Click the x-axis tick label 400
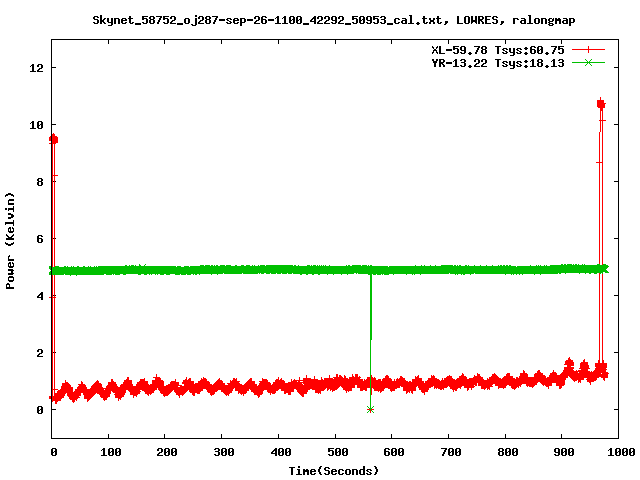Screen dimensions: 640x480 click(x=280, y=452)
